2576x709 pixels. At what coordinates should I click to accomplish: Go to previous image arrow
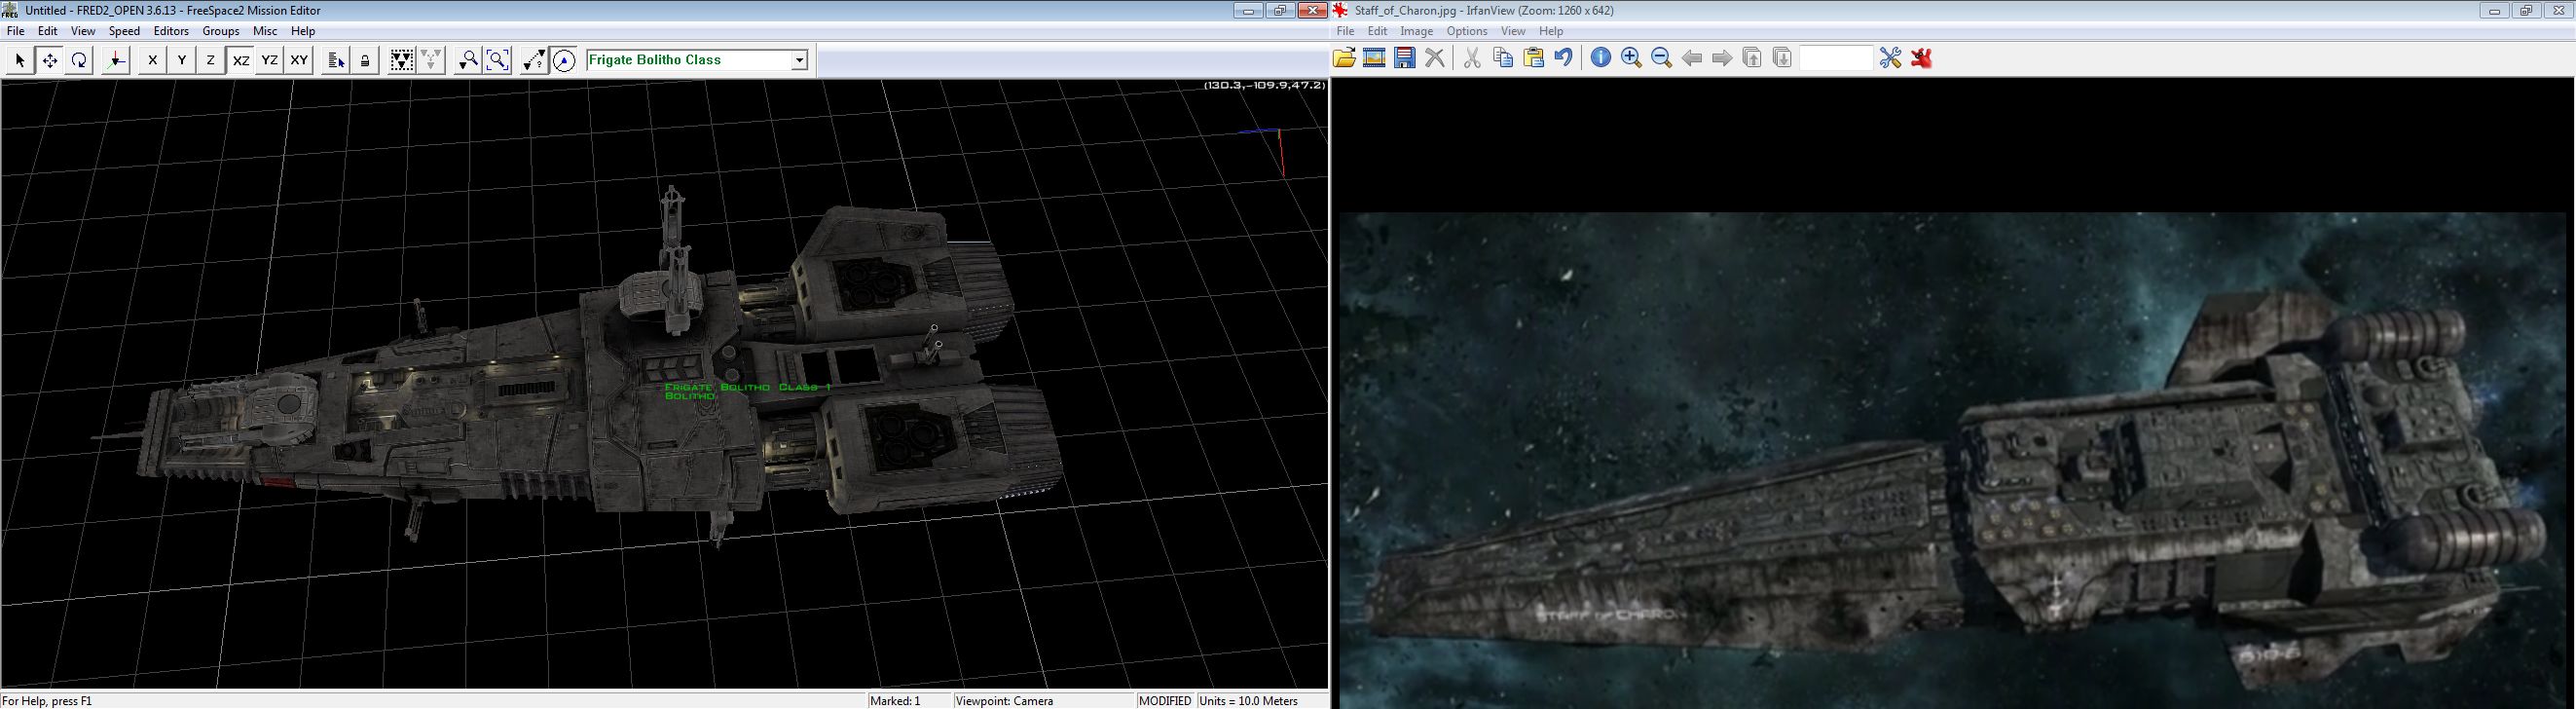(x=1692, y=58)
